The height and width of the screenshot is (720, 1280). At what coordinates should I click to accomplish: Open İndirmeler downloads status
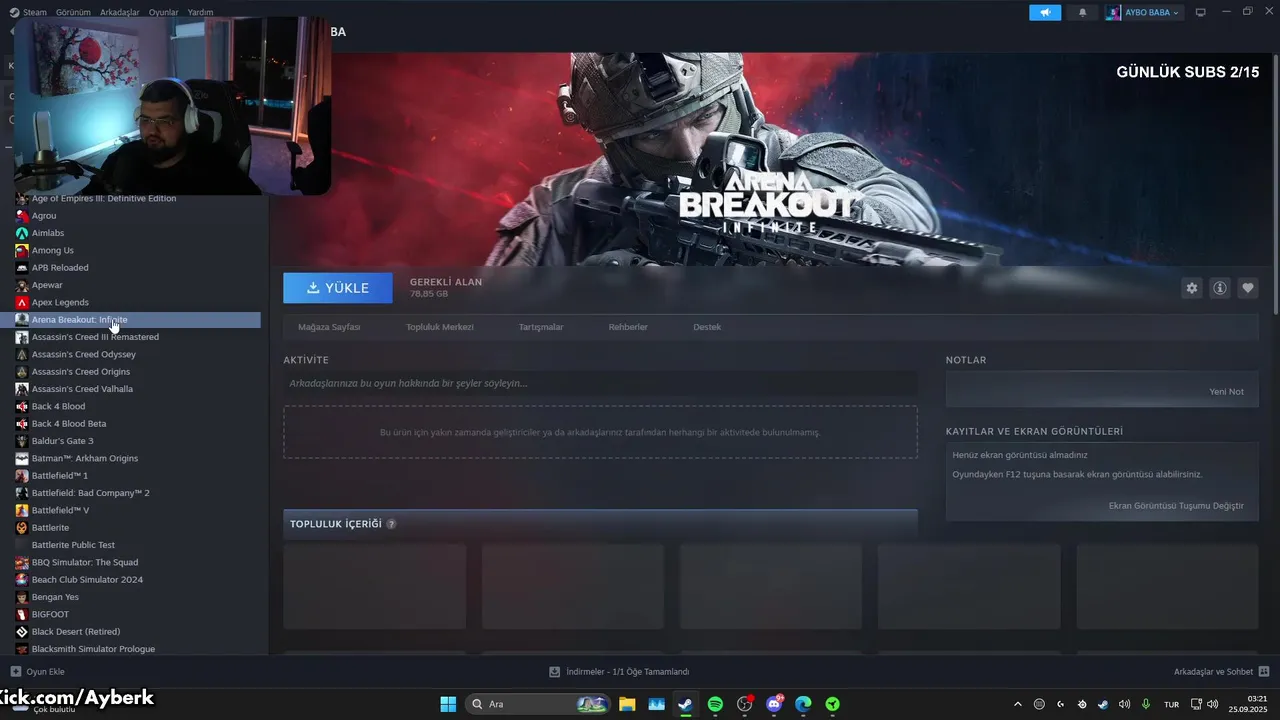pos(619,672)
